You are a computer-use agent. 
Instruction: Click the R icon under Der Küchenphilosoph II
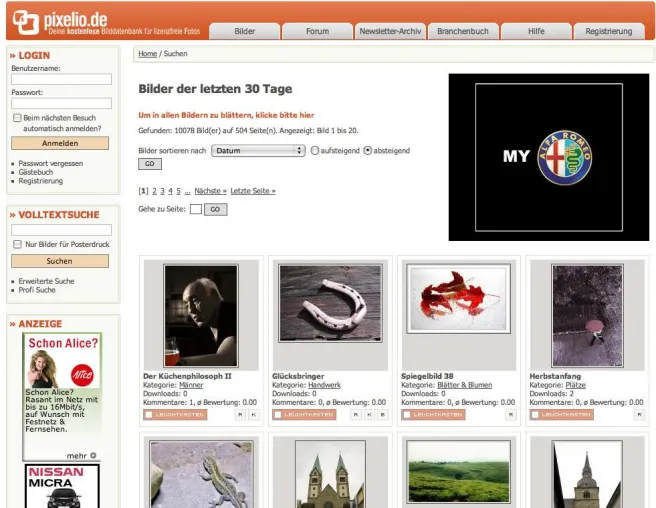[240, 415]
